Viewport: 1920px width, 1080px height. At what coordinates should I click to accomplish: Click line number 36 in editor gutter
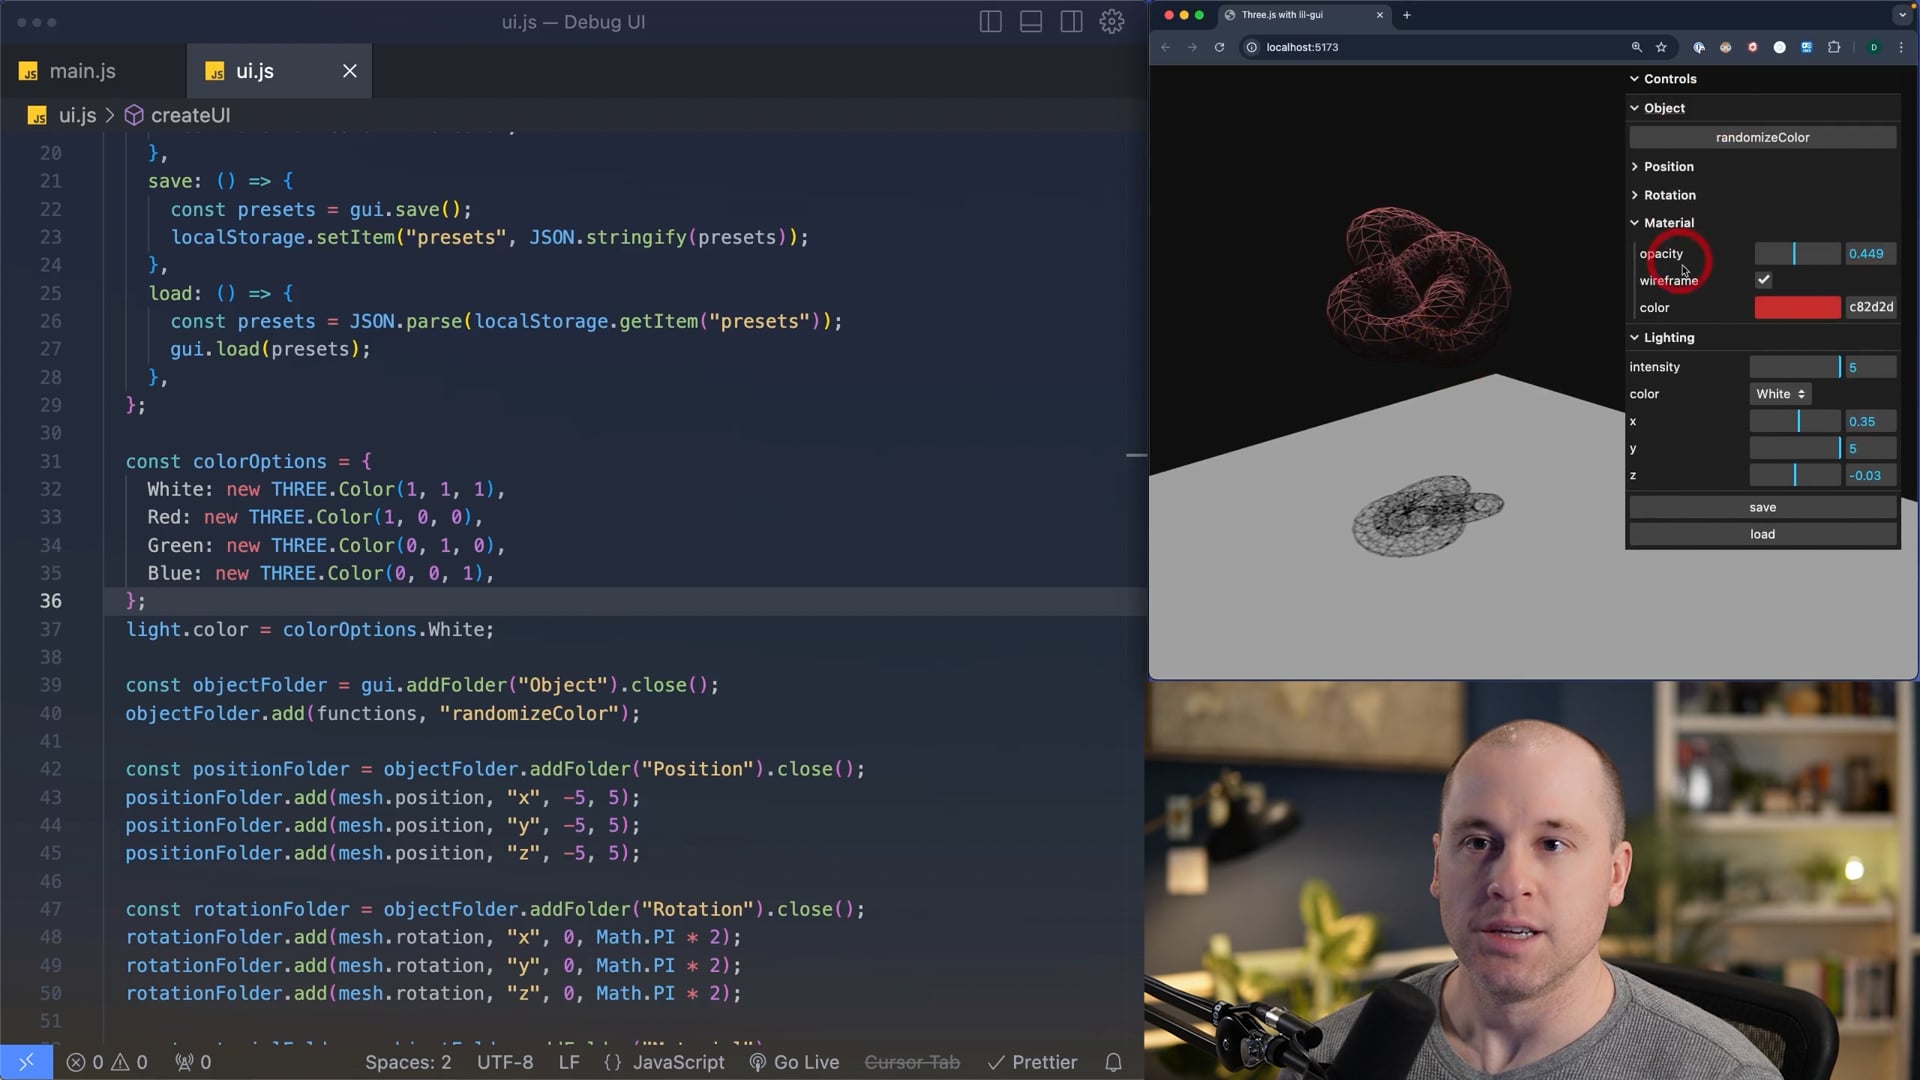point(51,601)
